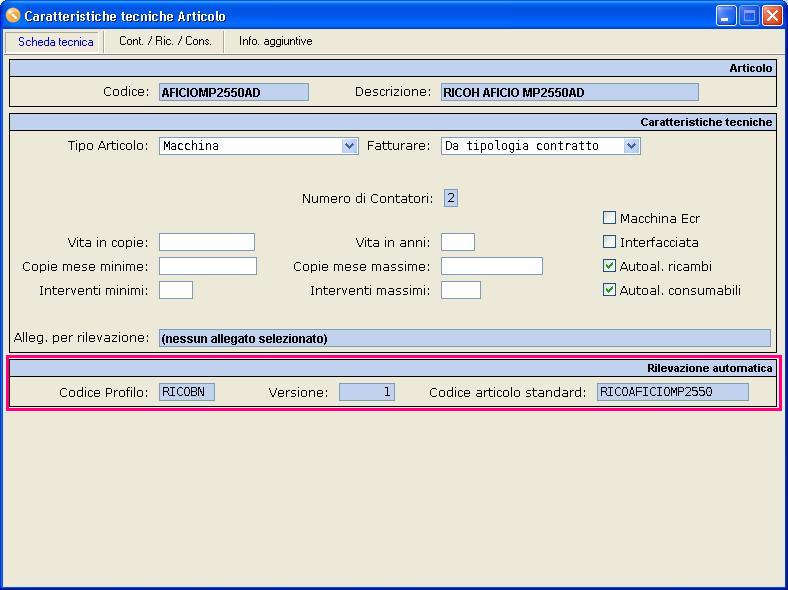The height and width of the screenshot is (590, 788).
Task: Focus the Copie mese minime input
Action: (x=208, y=266)
